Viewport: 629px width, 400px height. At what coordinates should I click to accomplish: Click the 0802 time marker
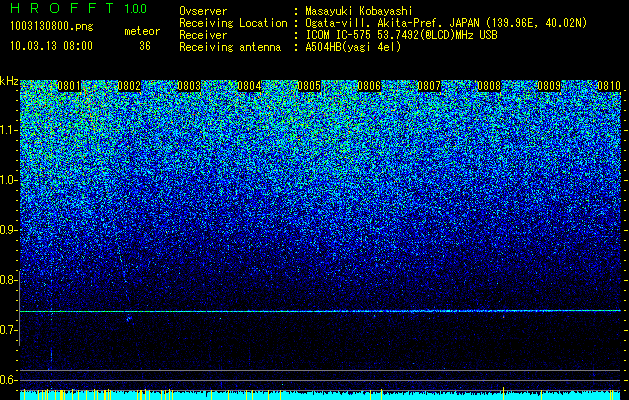129,86
